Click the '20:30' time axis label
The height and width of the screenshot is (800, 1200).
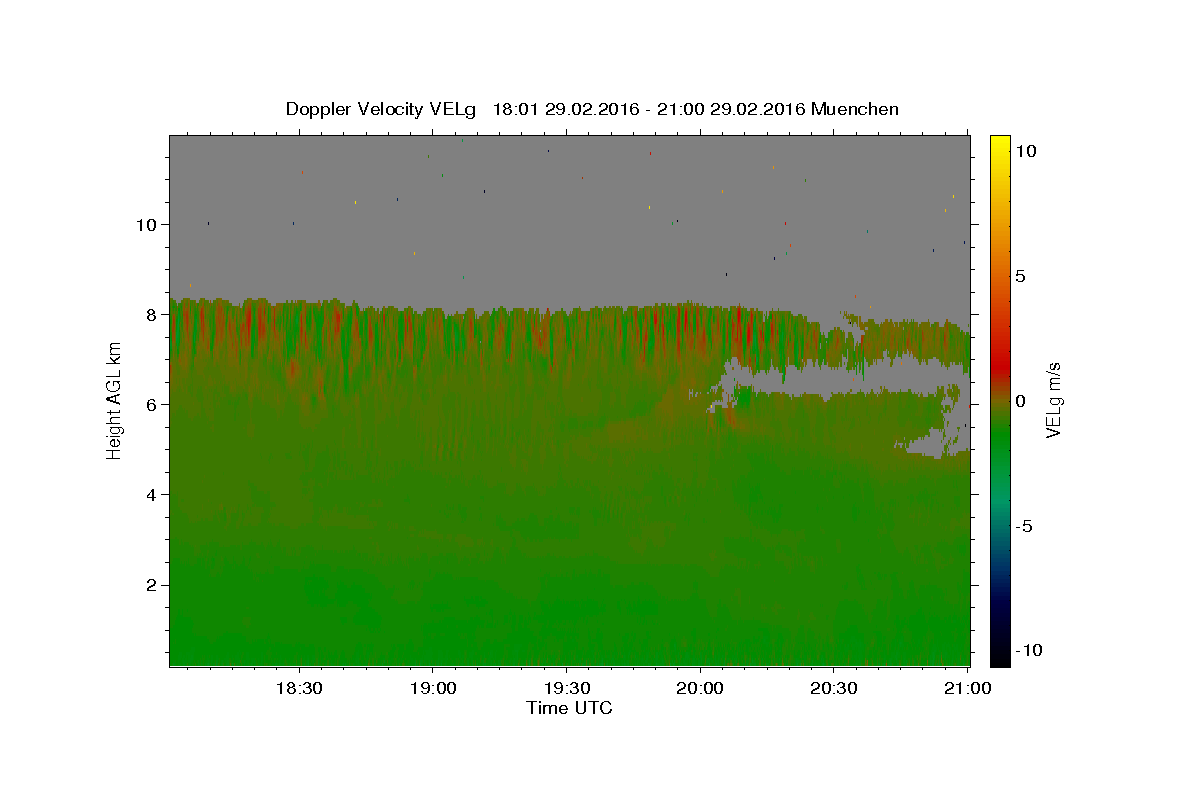(834, 688)
